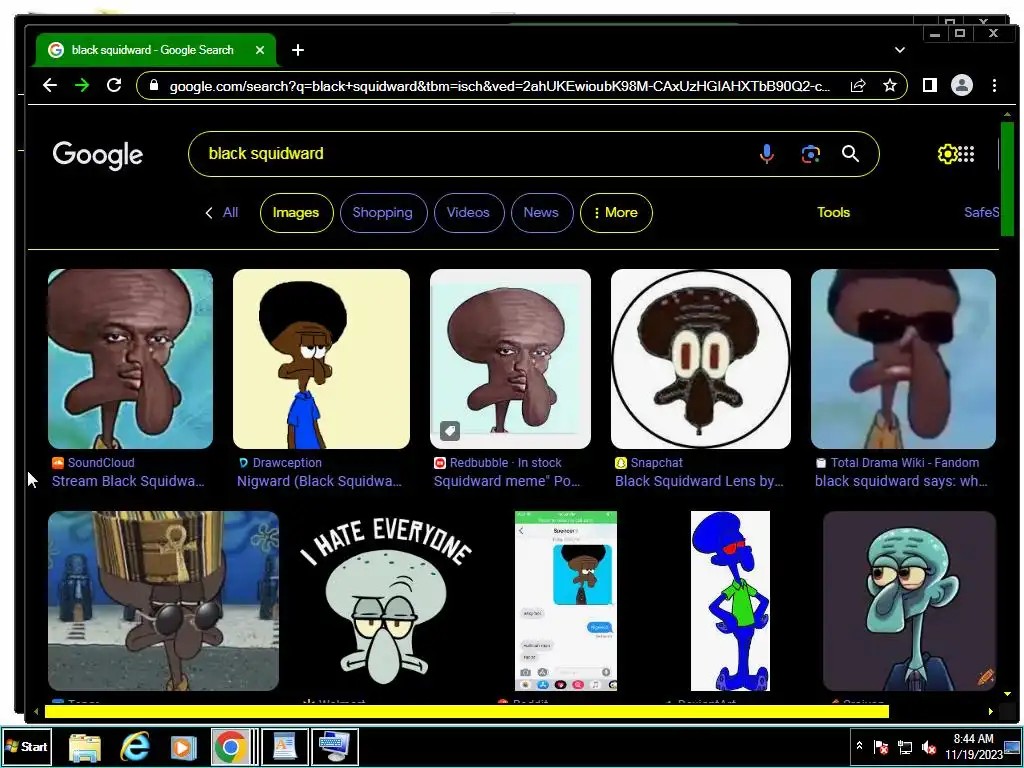The width and height of the screenshot is (1024, 768).
Task: Start voice search with microphone
Action: [767, 154]
